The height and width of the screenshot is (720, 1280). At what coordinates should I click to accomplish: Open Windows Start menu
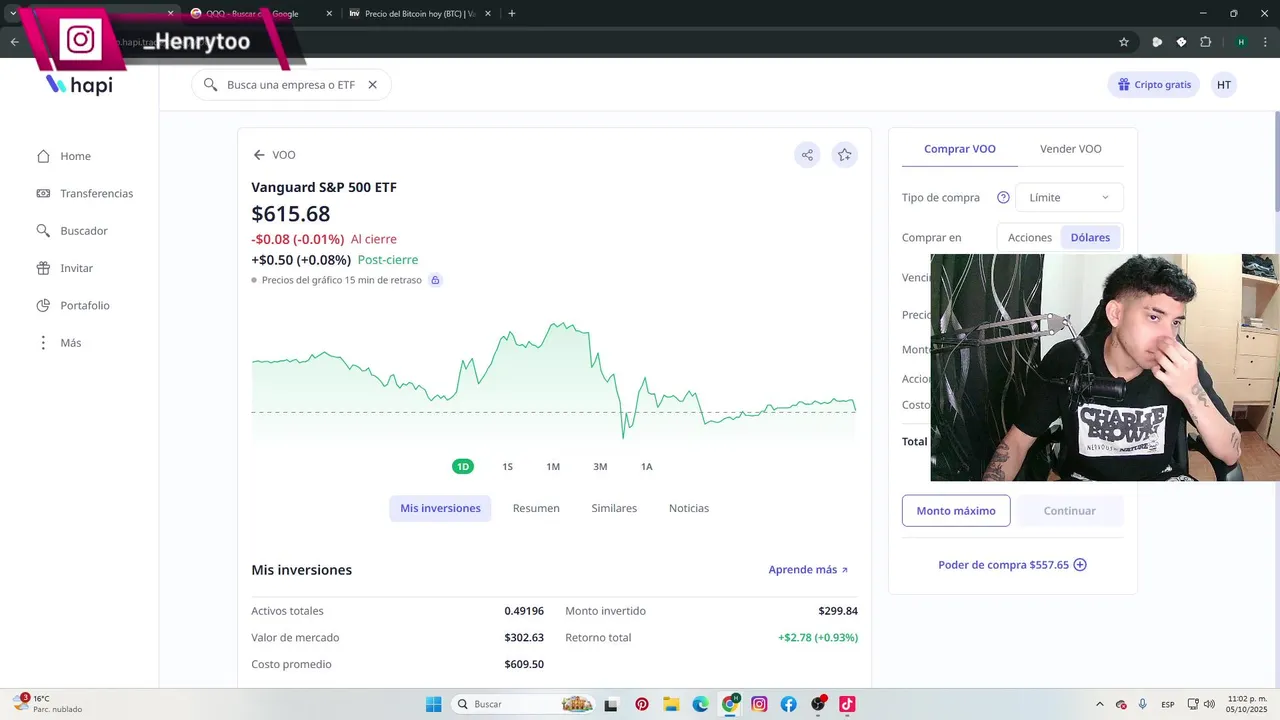point(434,704)
